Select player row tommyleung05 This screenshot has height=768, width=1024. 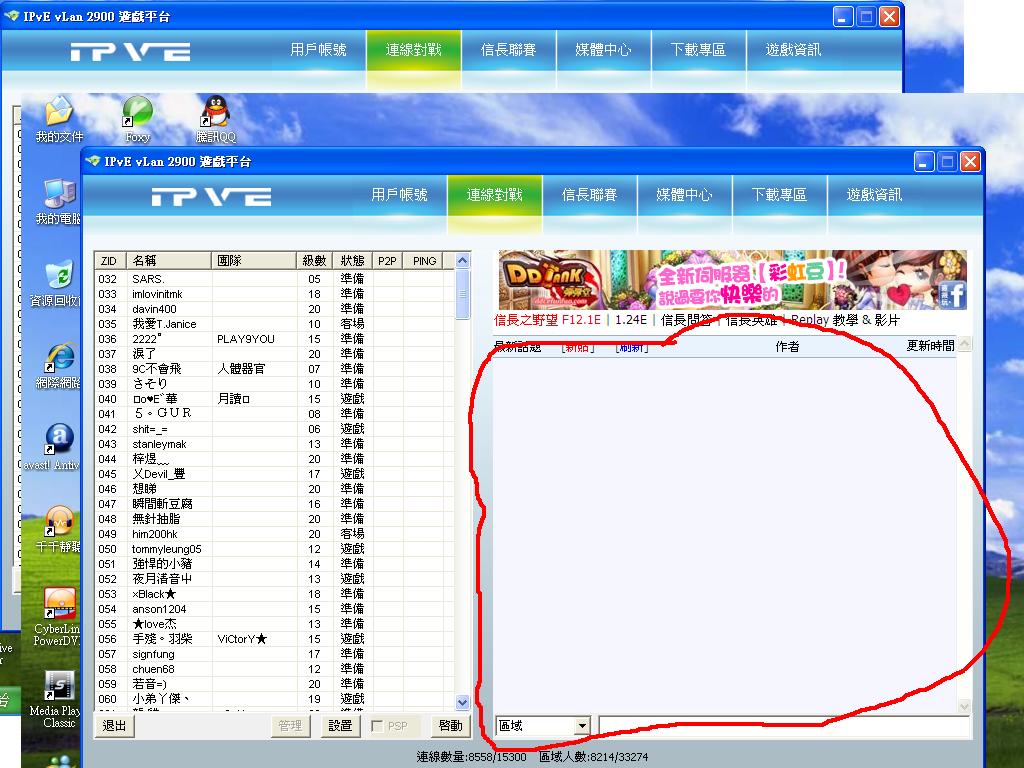point(274,549)
